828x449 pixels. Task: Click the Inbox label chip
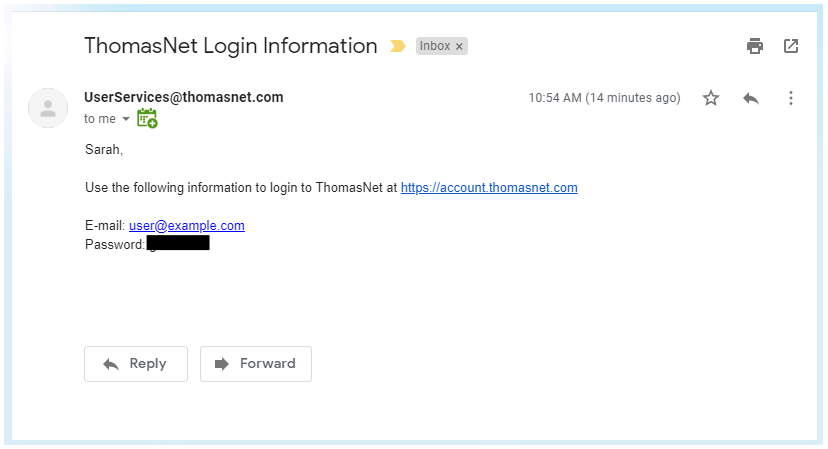435,46
